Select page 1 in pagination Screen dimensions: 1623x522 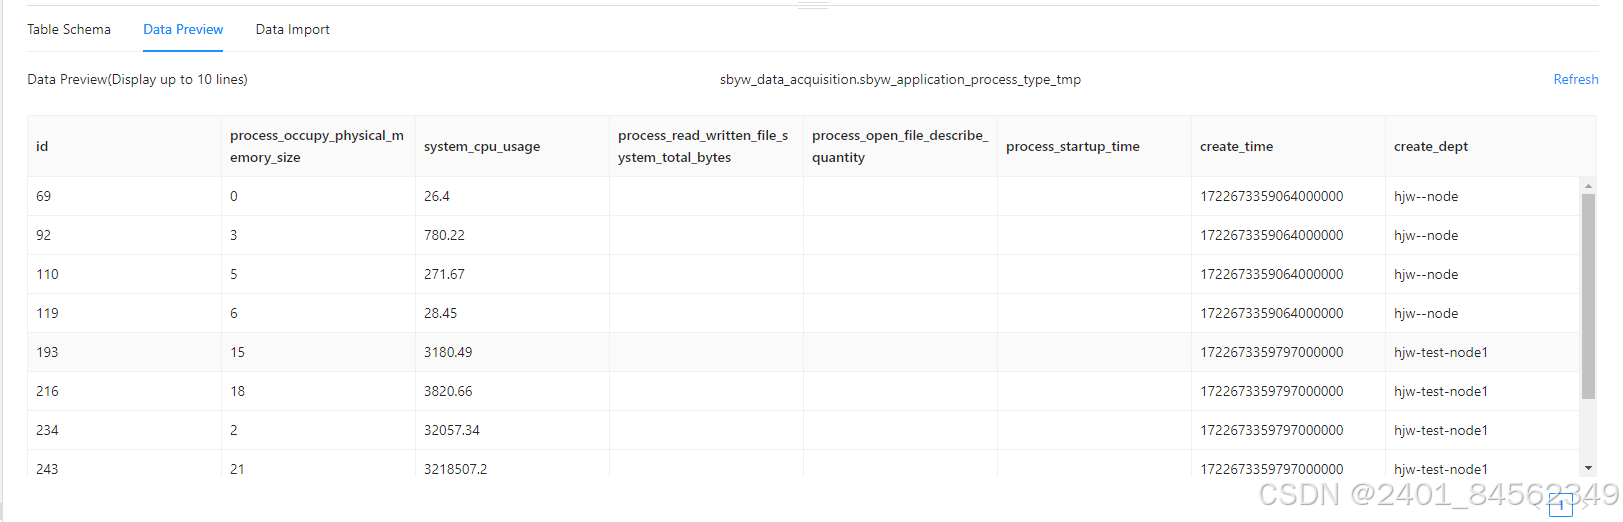coord(1560,507)
